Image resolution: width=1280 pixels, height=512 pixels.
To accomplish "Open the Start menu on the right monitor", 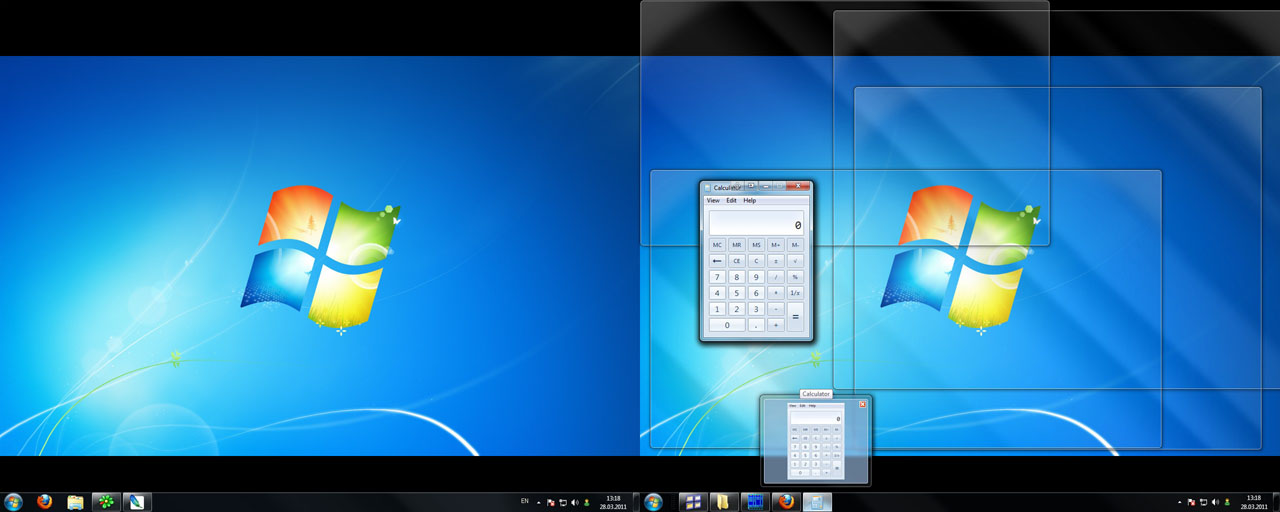I will click(x=653, y=501).
